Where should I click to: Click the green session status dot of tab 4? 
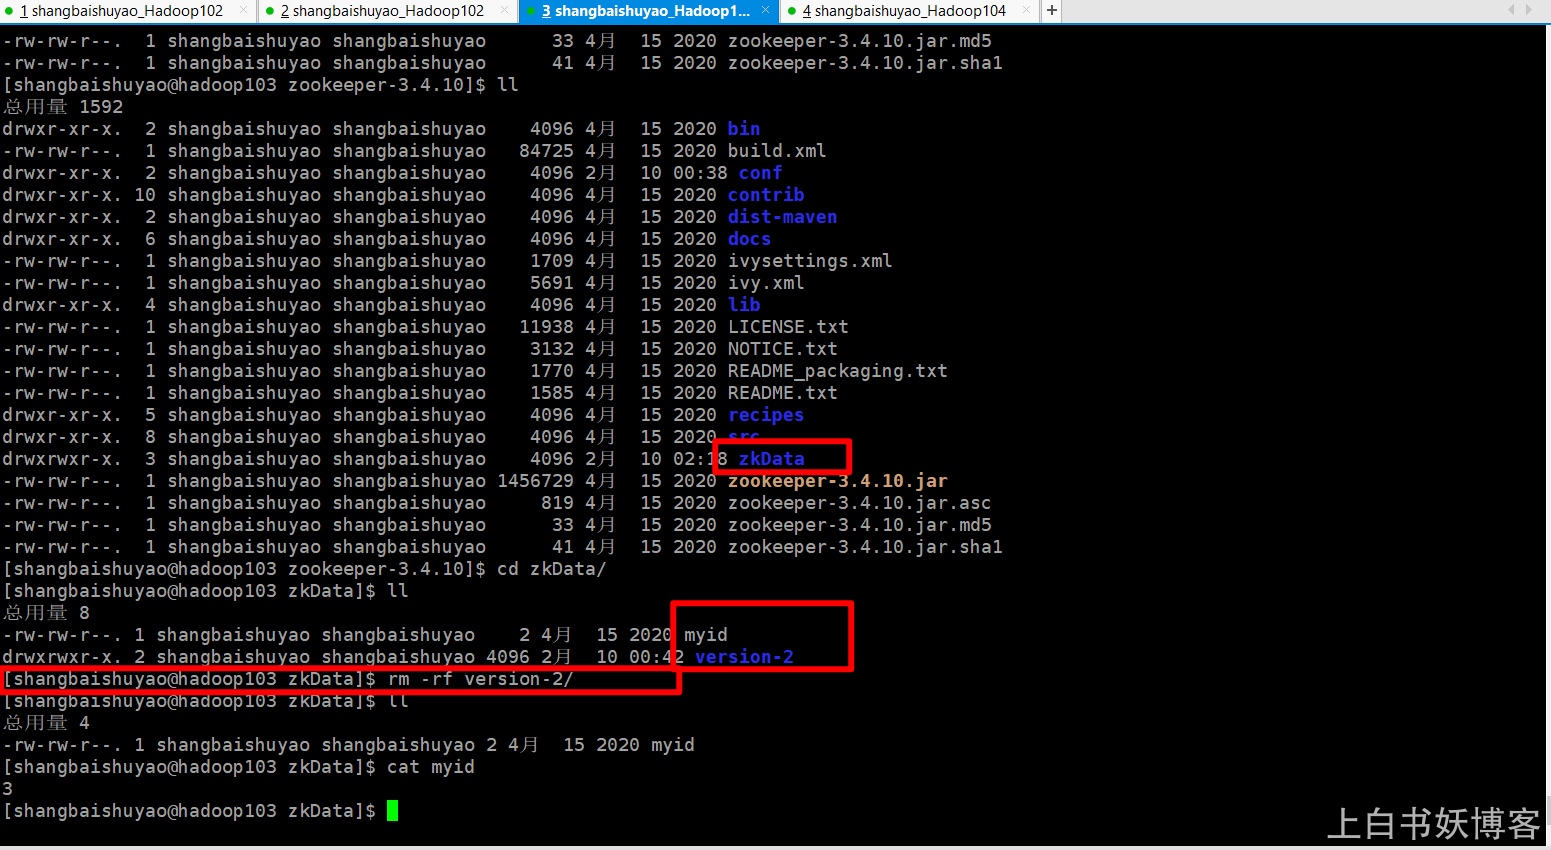[793, 12]
